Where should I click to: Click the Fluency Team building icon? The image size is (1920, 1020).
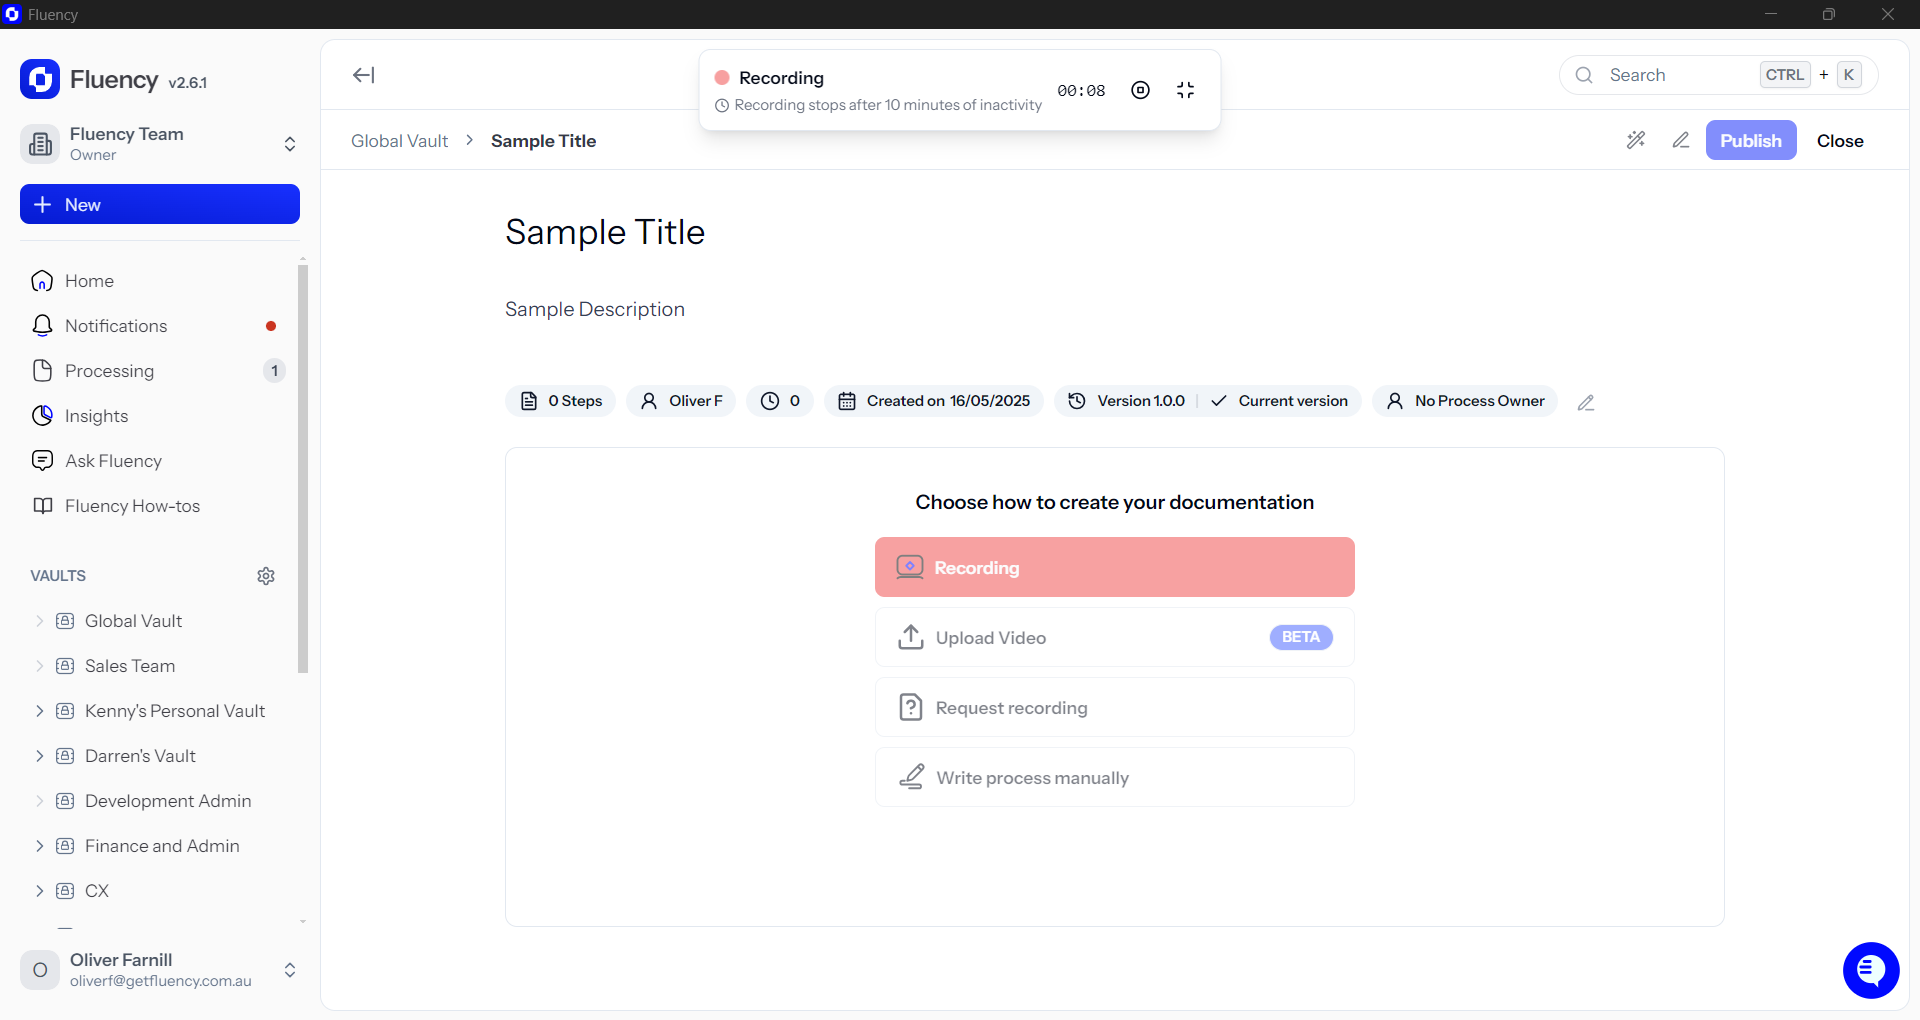[40, 144]
